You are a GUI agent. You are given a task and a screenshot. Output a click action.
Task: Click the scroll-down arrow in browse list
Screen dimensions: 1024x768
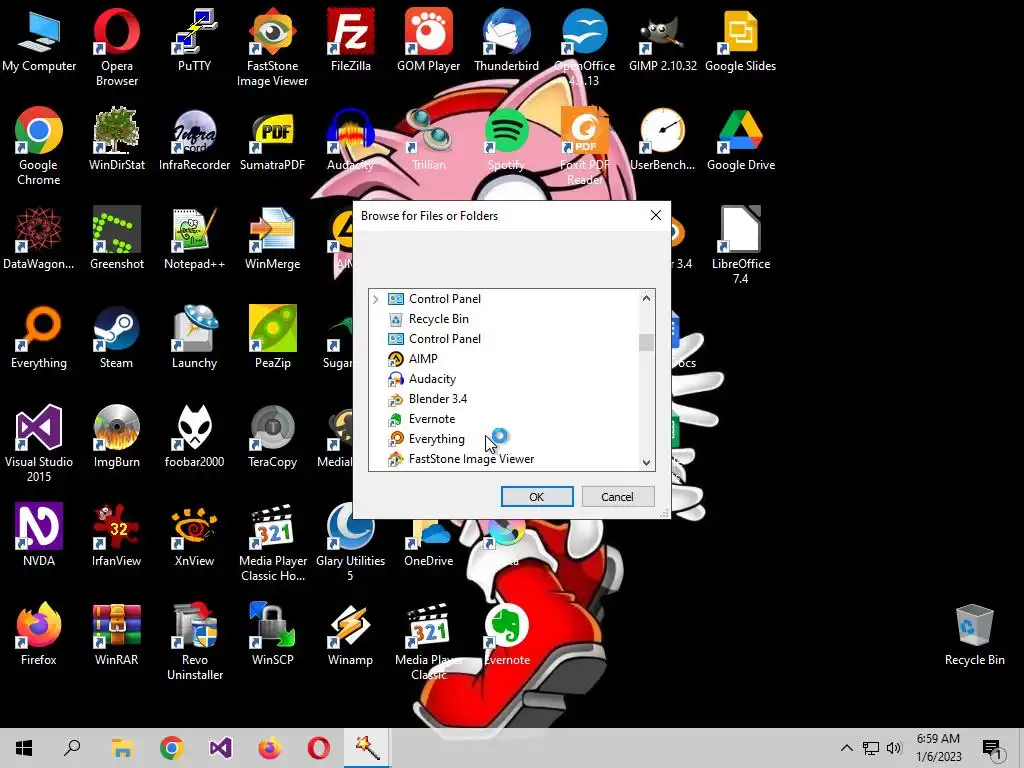click(x=647, y=462)
